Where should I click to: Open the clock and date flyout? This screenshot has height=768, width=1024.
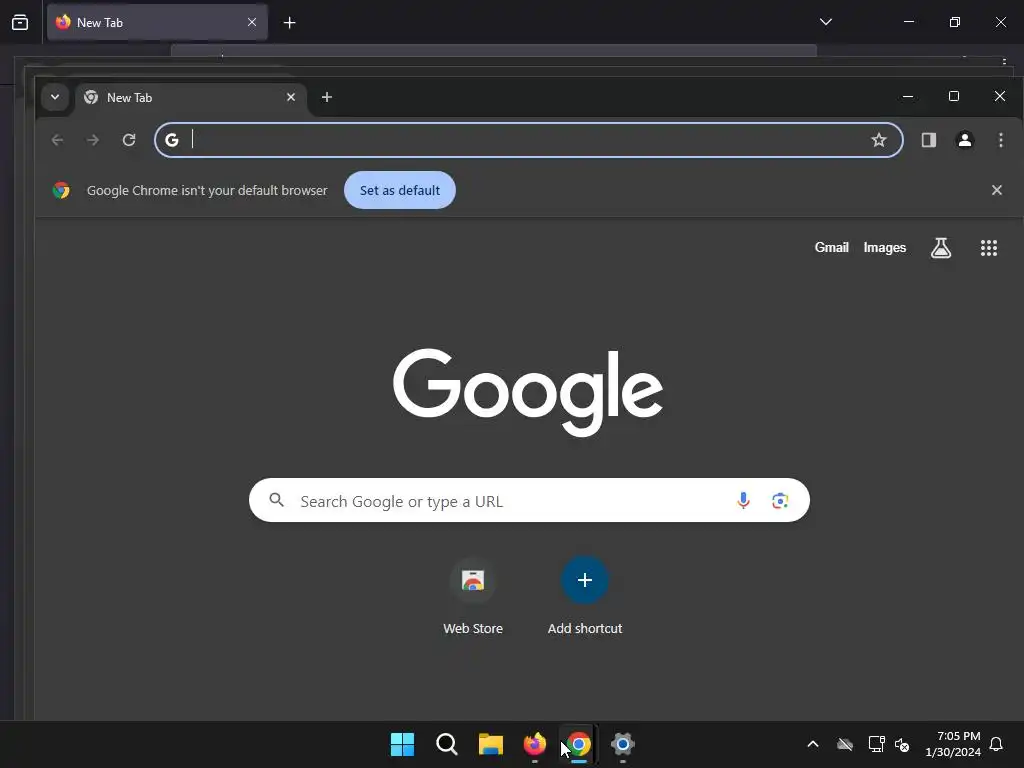(953, 744)
